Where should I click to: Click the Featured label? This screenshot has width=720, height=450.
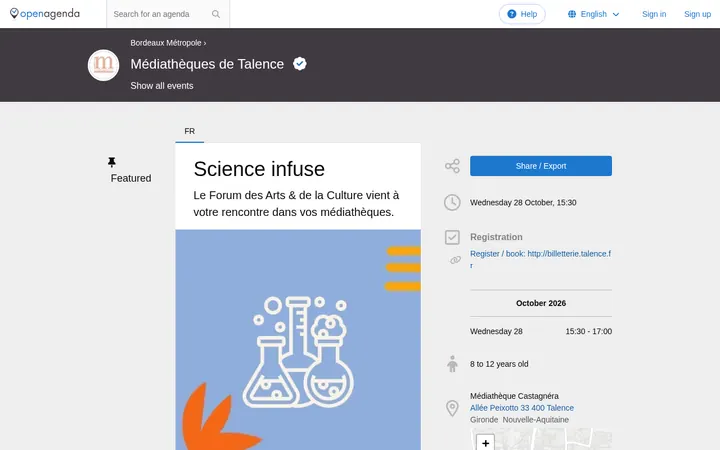(131, 178)
